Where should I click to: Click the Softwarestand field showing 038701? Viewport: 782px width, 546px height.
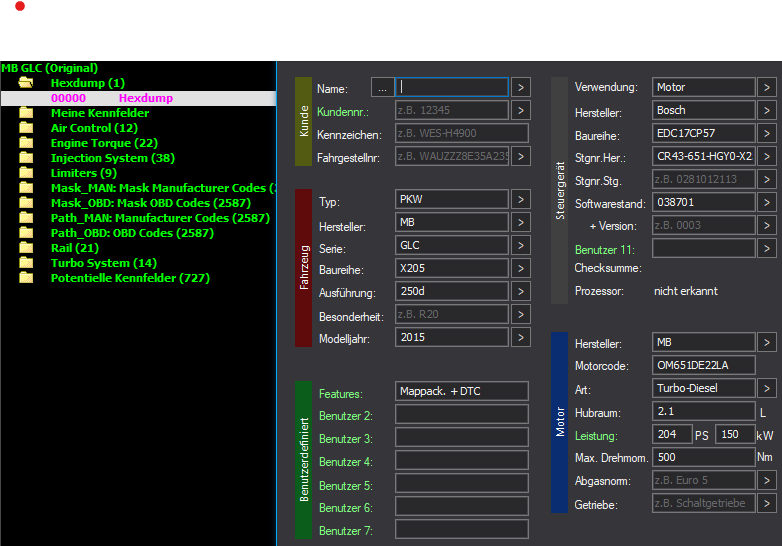704,202
